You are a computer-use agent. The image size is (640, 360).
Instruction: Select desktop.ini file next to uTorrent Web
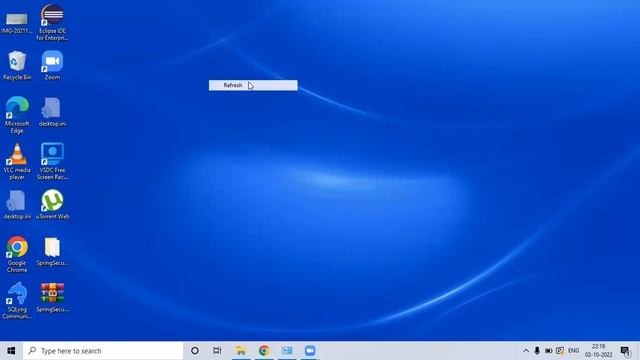click(17, 204)
